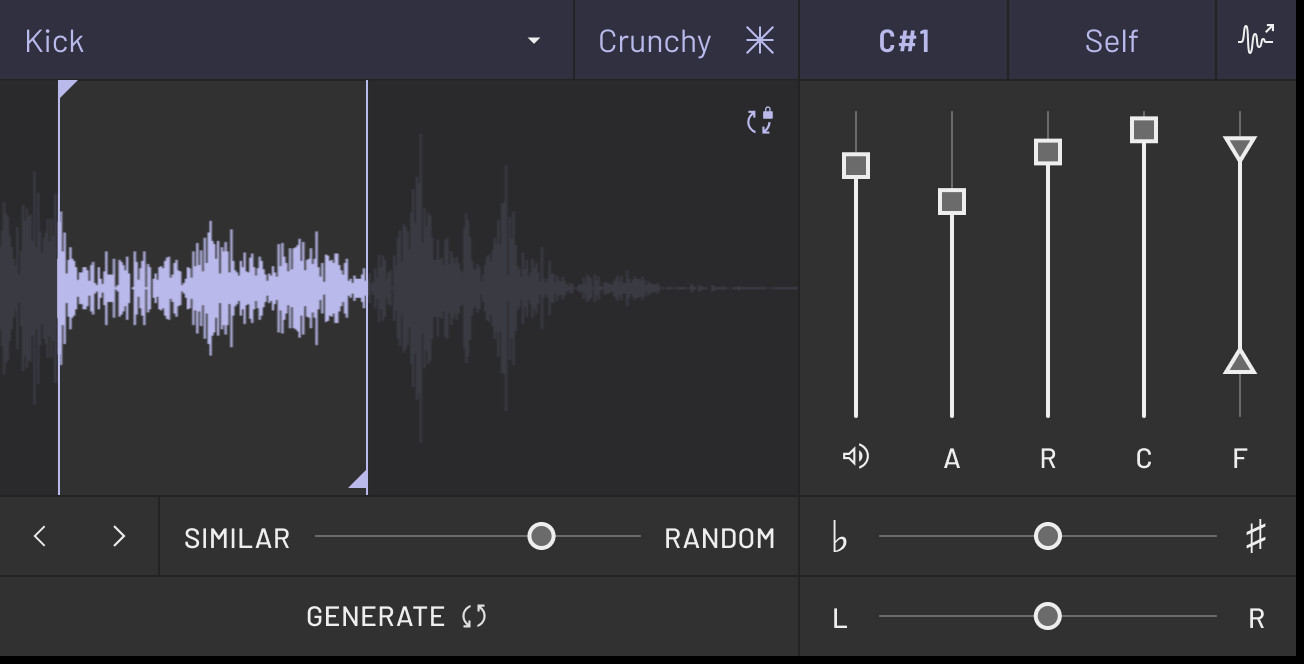Click the waveform expand icon at top right
This screenshot has height=664, width=1304.
tap(1256, 40)
